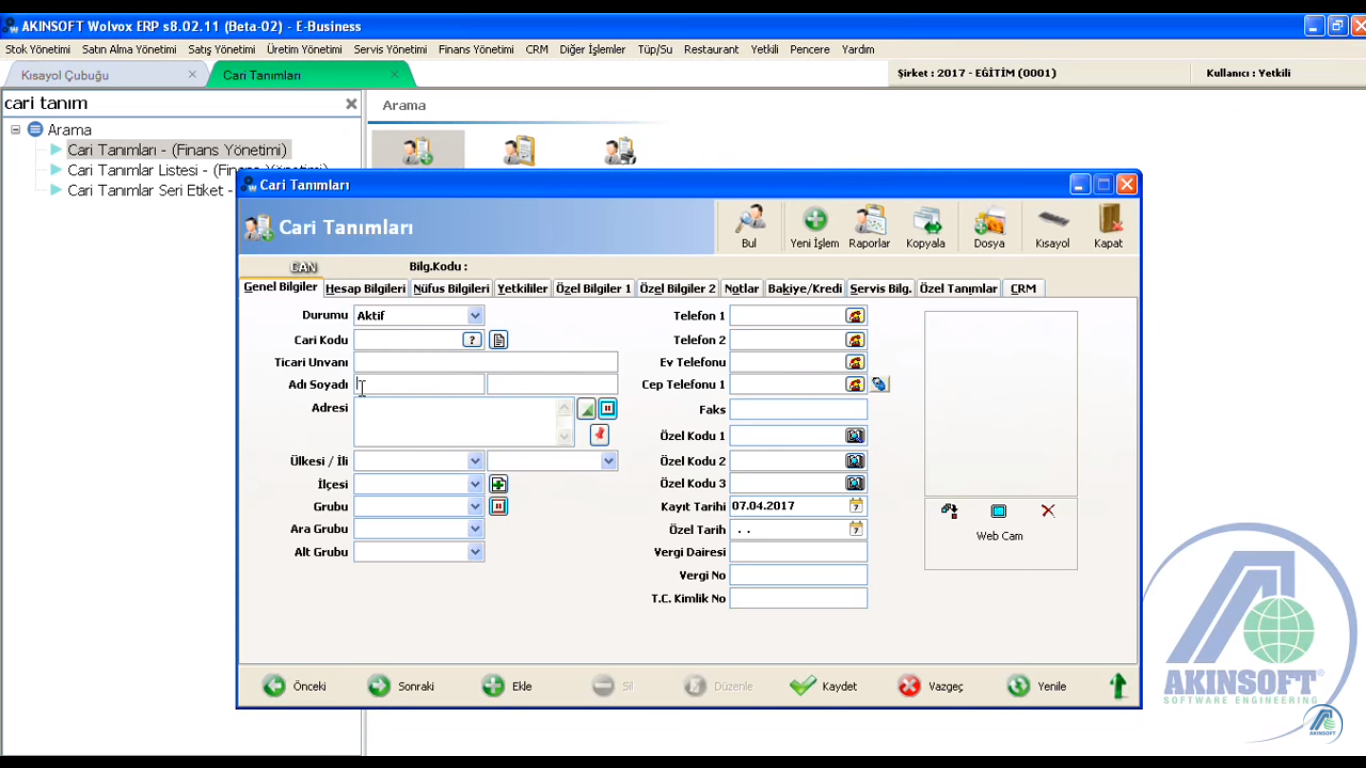Open the CRM tab in Cari Tanımları

tap(1023, 288)
